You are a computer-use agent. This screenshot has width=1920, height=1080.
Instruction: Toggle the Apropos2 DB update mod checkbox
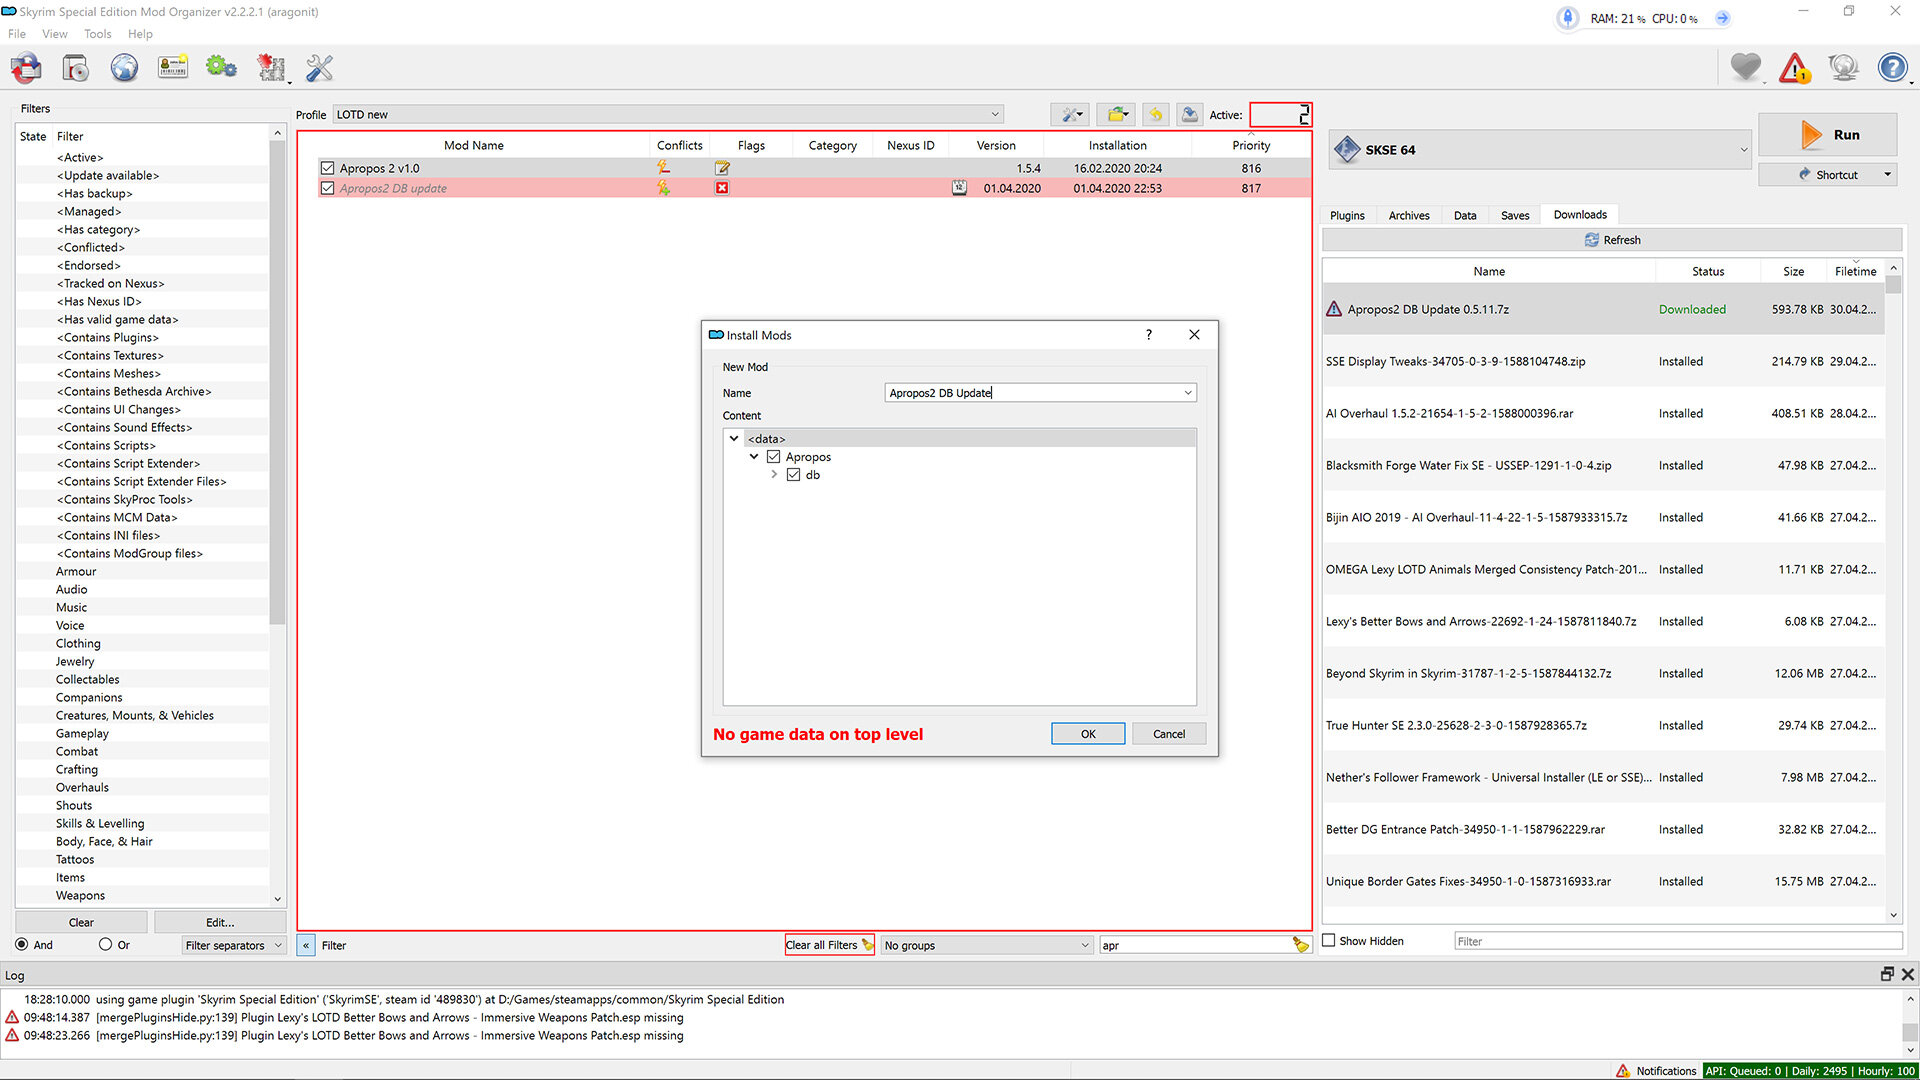tap(327, 188)
